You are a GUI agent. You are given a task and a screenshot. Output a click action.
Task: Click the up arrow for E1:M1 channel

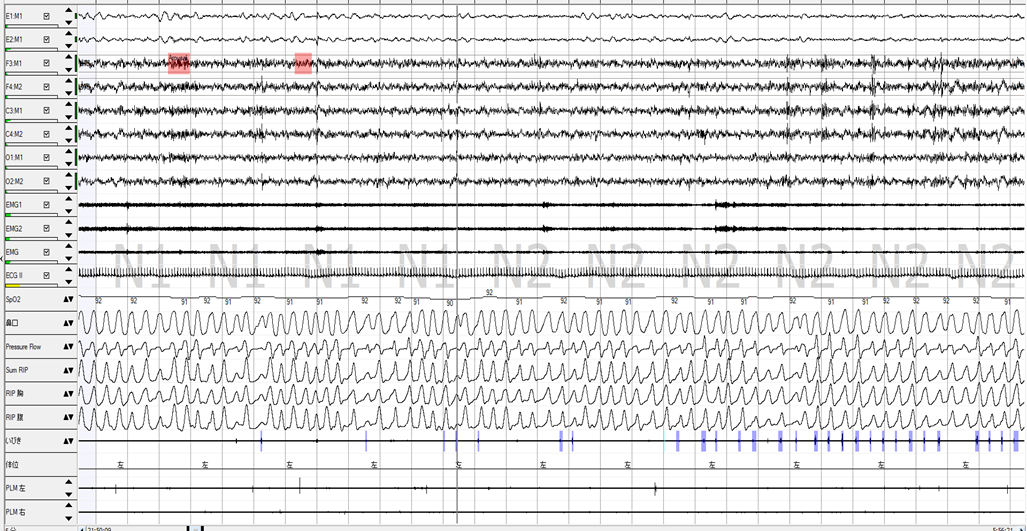(x=67, y=11)
